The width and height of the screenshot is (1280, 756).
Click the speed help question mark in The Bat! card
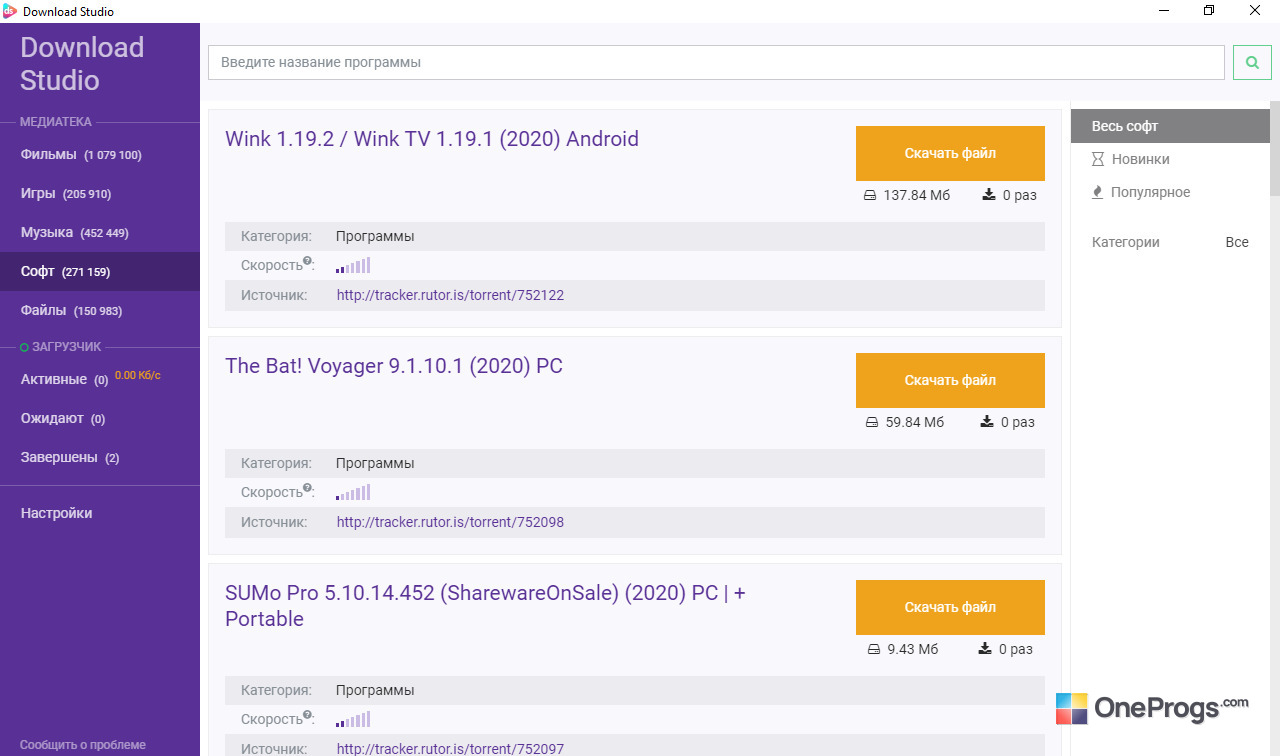coord(308,489)
